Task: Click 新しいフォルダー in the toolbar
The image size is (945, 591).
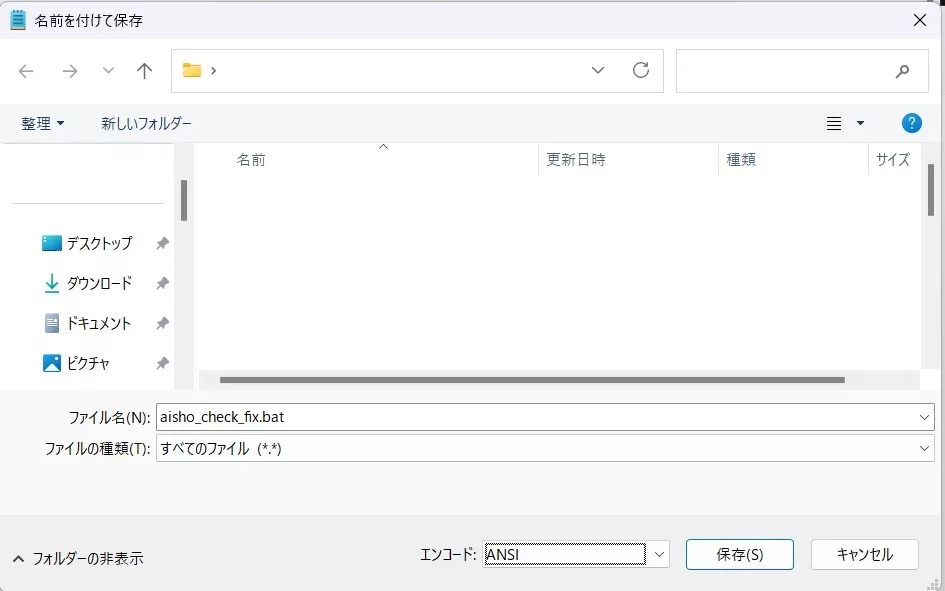Action: [x=146, y=123]
